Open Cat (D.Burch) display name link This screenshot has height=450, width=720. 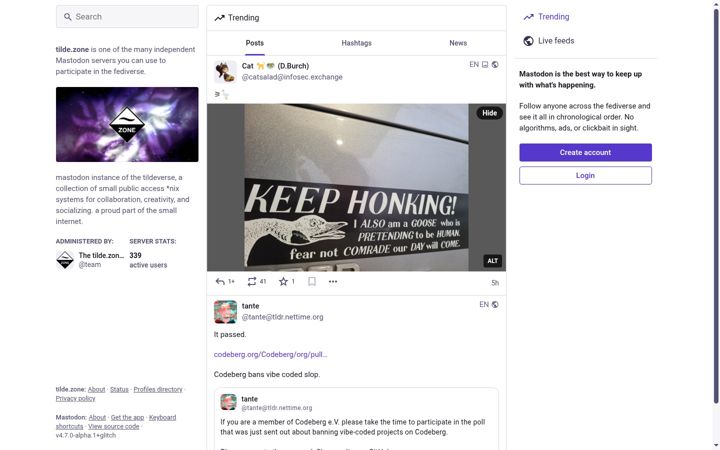276,66
